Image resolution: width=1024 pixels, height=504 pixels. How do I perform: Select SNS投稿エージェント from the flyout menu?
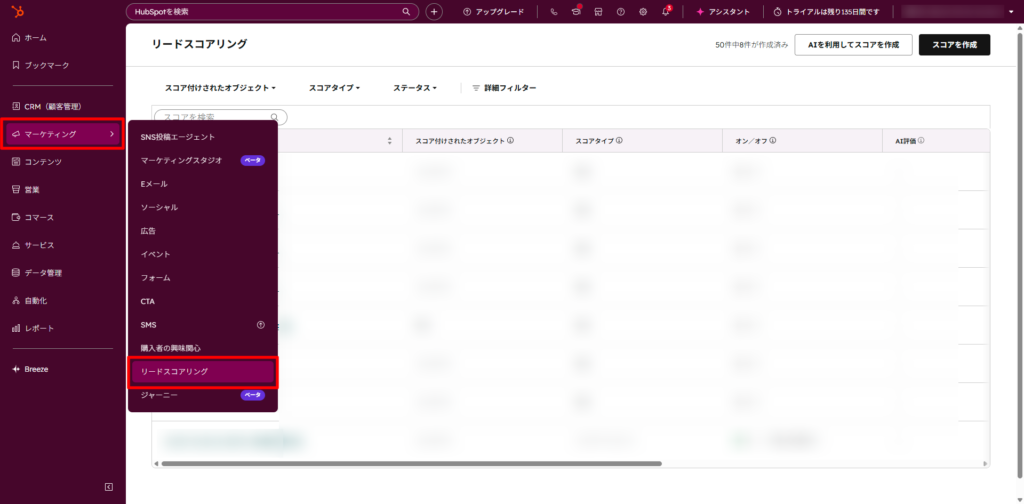pyautogui.click(x=178, y=137)
